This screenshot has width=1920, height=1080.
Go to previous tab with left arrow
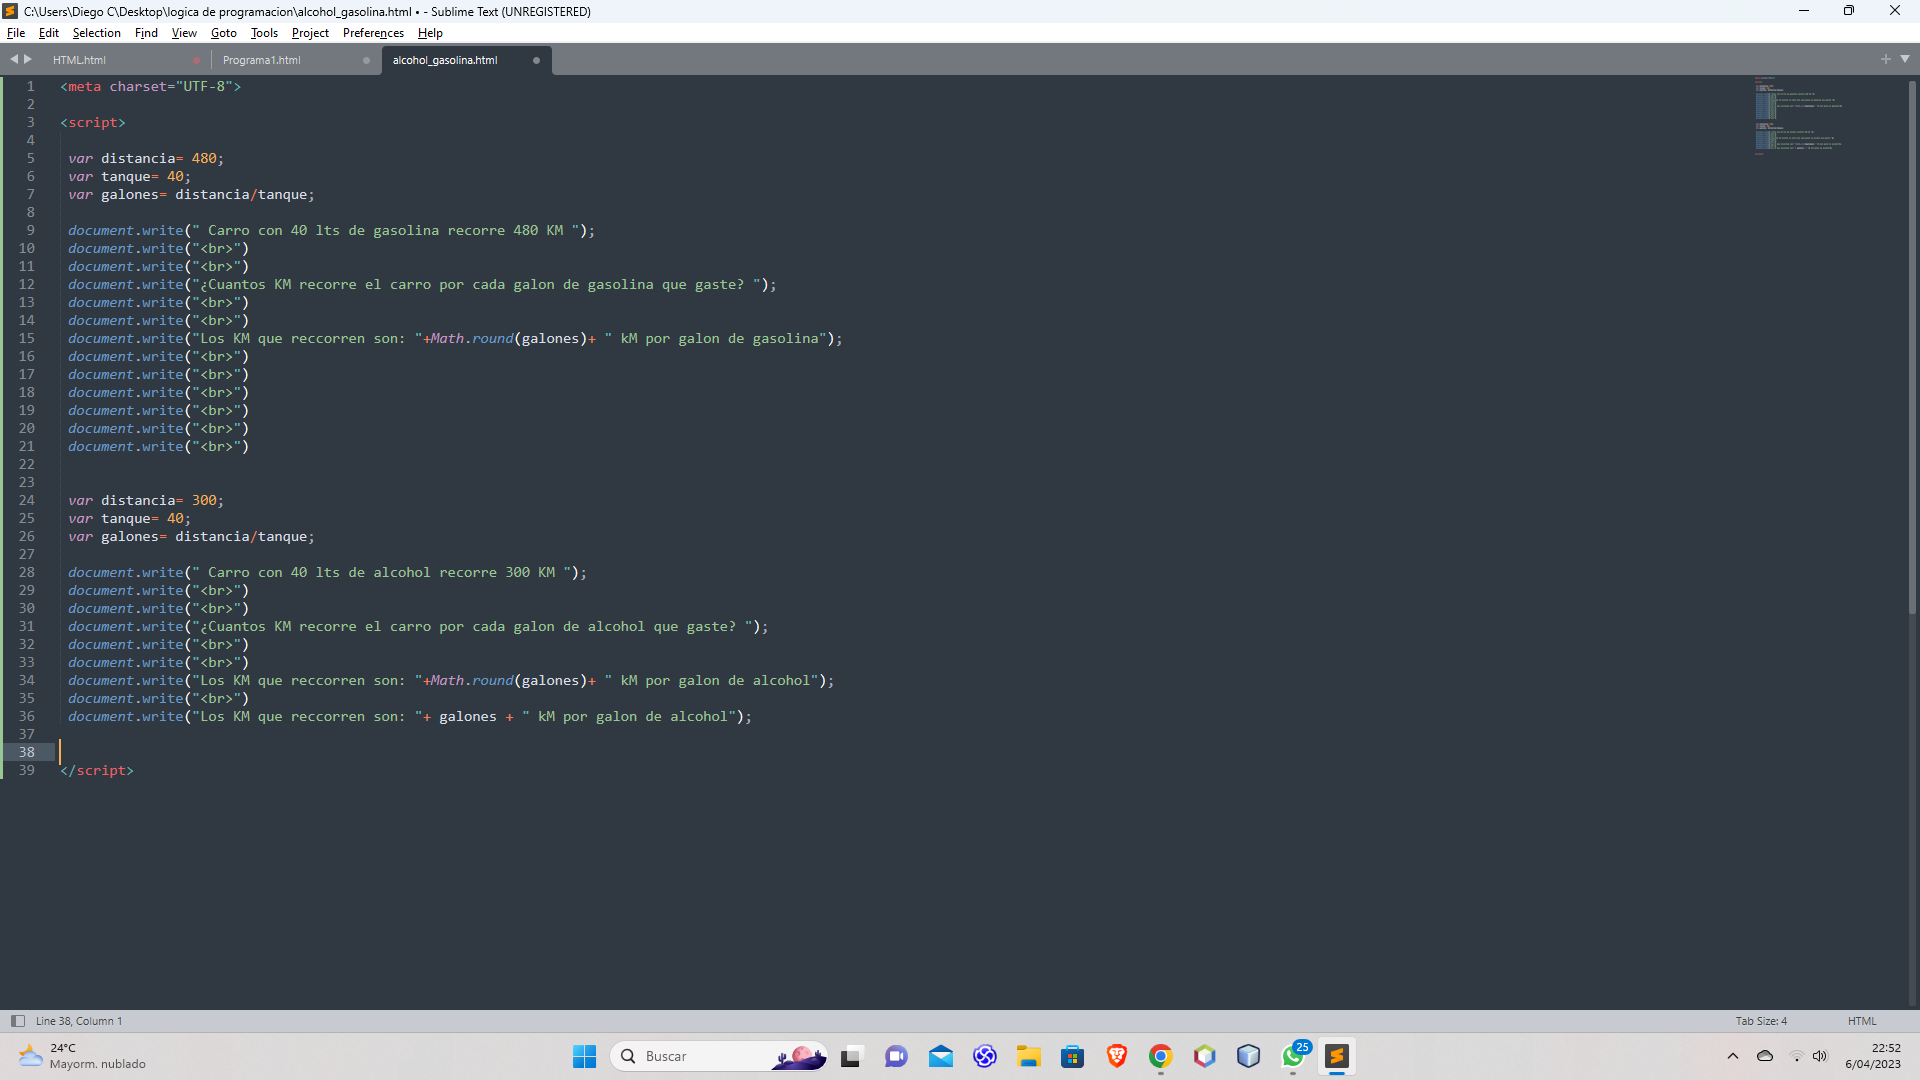[x=14, y=59]
